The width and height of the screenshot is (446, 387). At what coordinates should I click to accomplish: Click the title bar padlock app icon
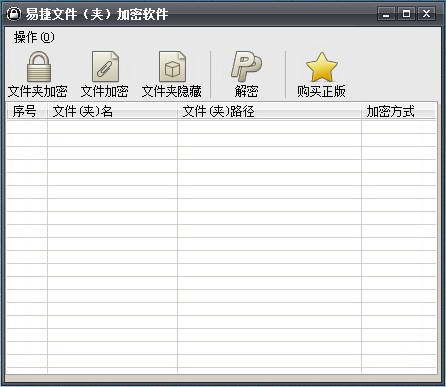pos(14,14)
